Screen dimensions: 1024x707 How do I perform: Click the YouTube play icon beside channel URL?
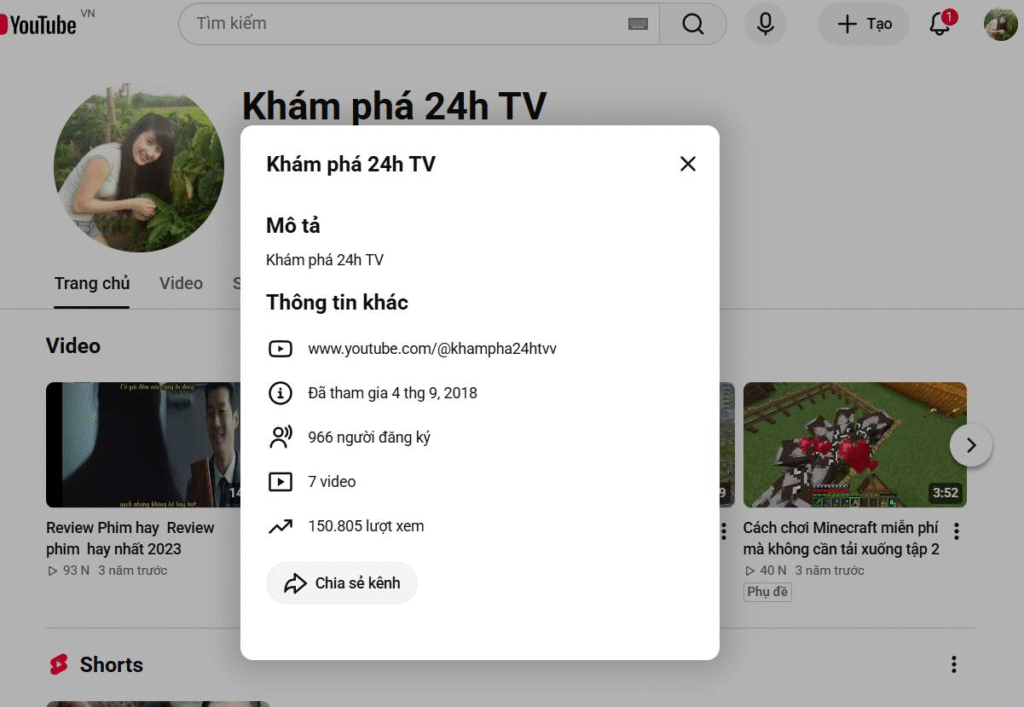[x=280, y=349]
